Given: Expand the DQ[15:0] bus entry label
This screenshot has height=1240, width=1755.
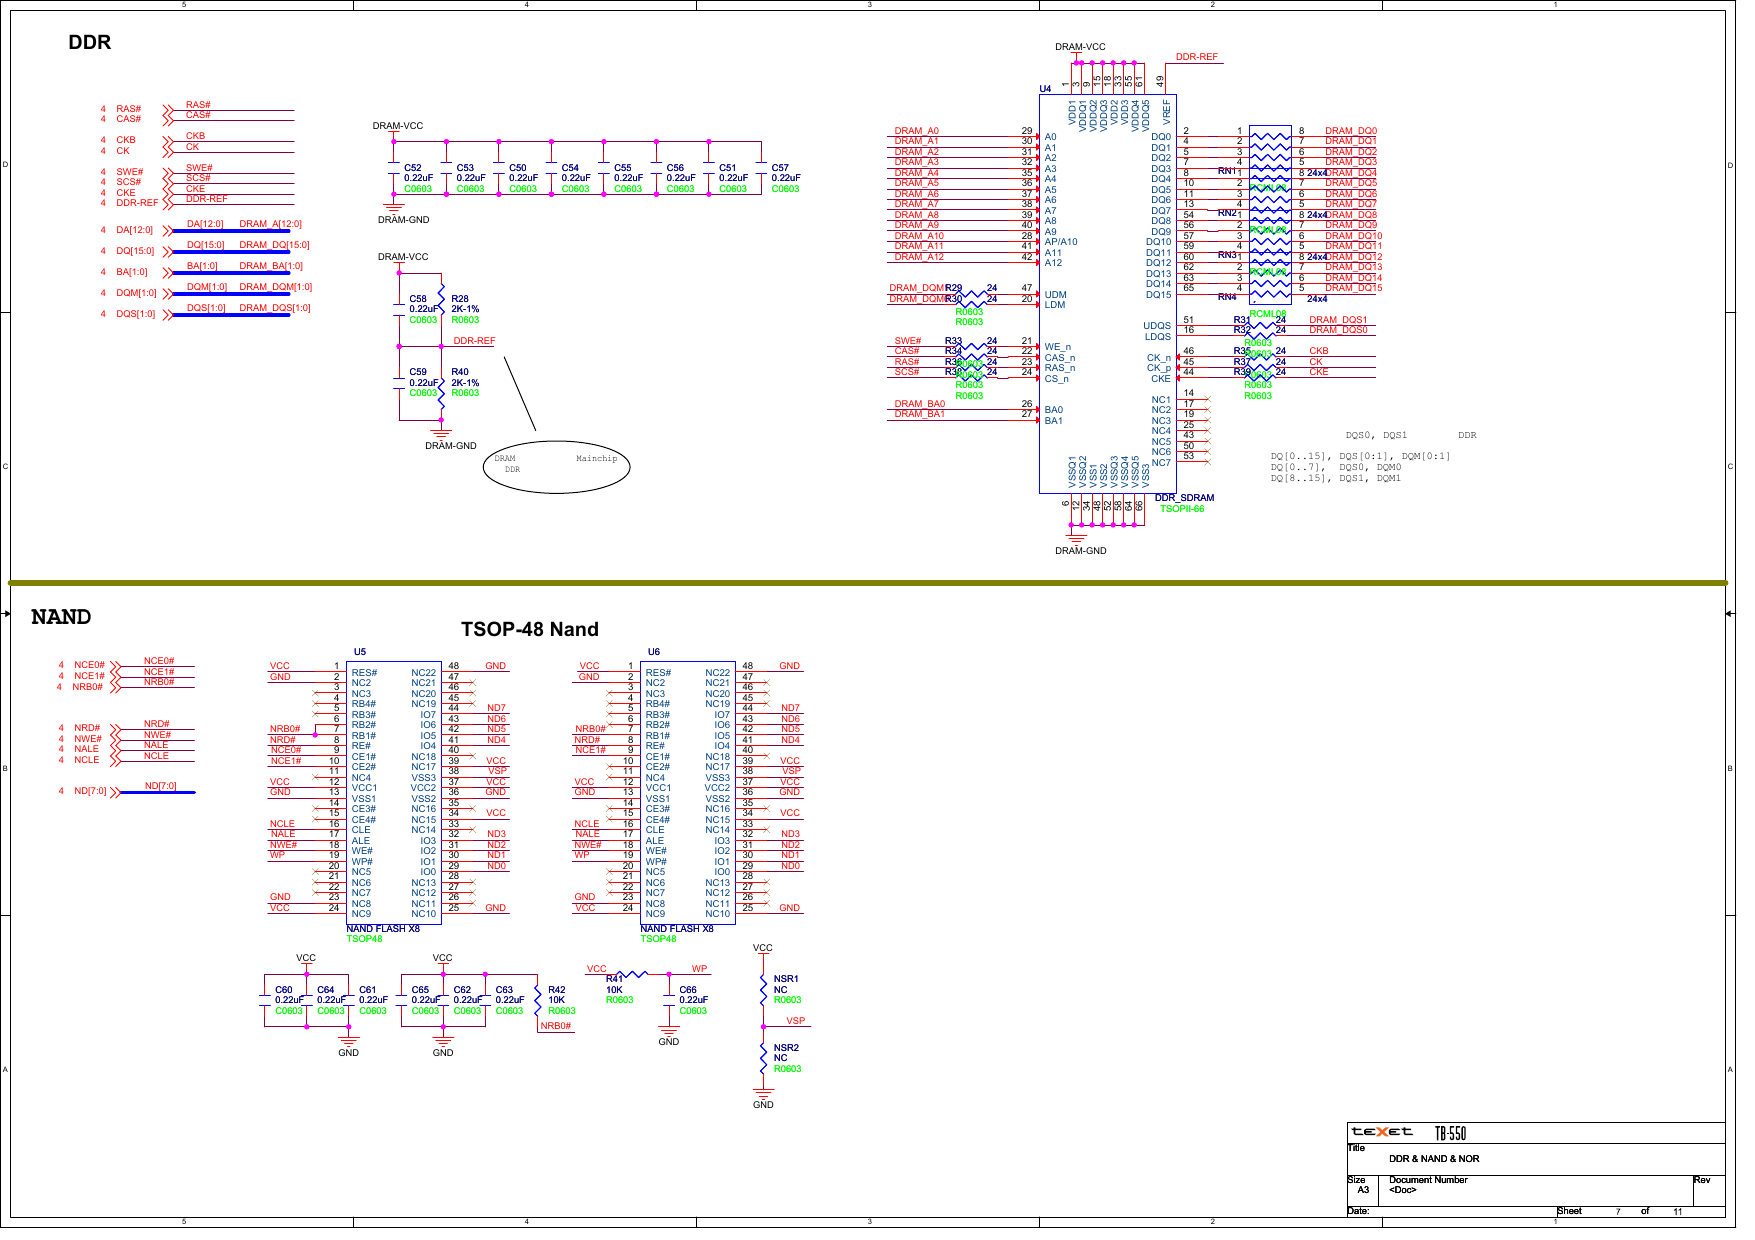Looking at the screenshot, I should click(208, 243).
